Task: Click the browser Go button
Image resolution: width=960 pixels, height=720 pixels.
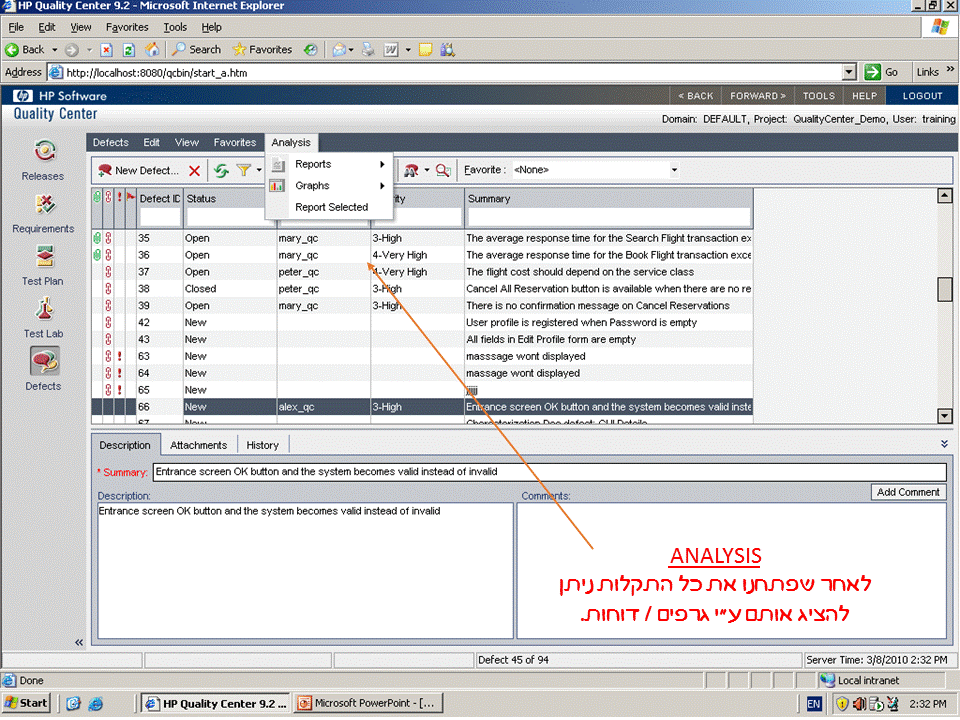Action: [x=882, y=73]
